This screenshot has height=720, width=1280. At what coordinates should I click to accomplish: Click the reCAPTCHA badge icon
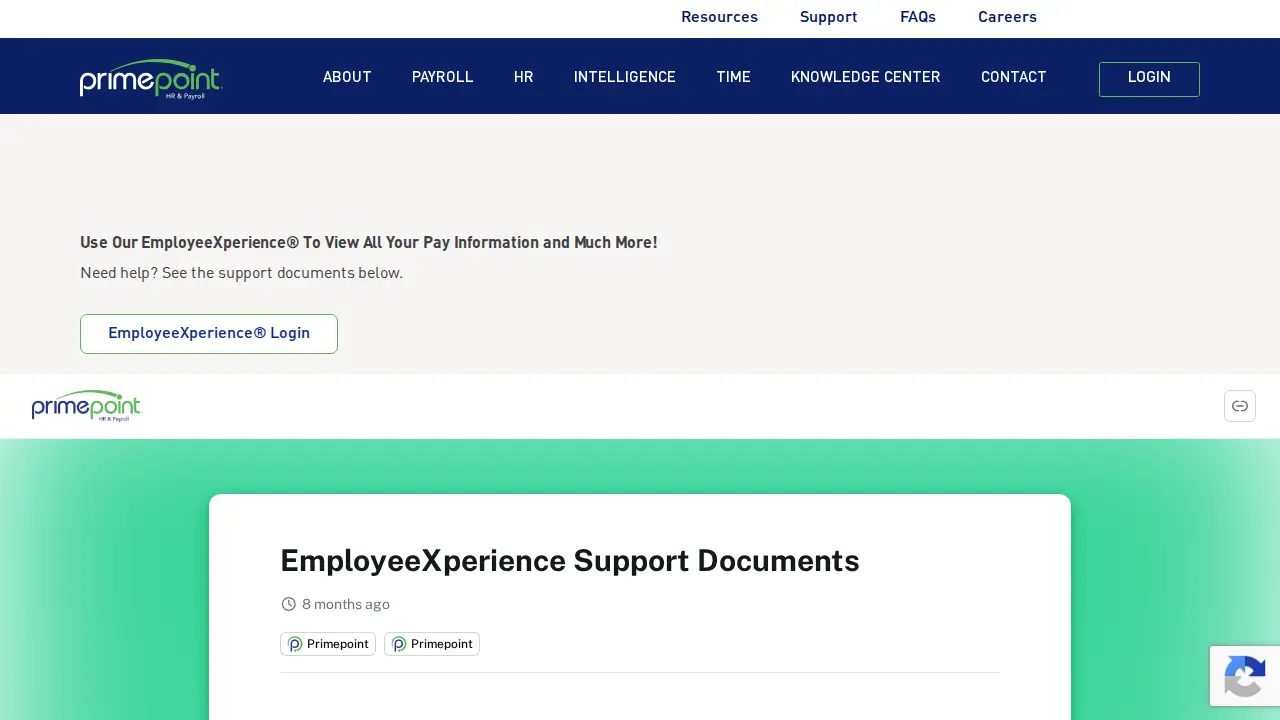[1245, 676]
